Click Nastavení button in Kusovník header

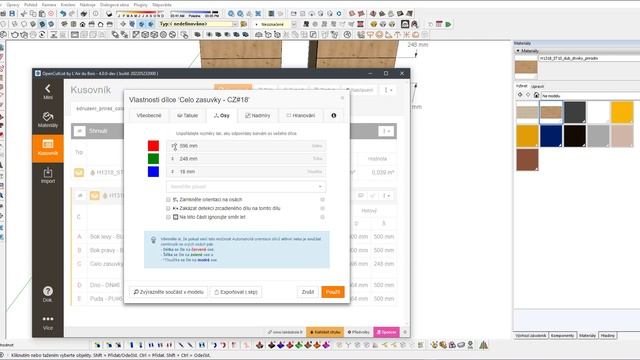(359, 90)
